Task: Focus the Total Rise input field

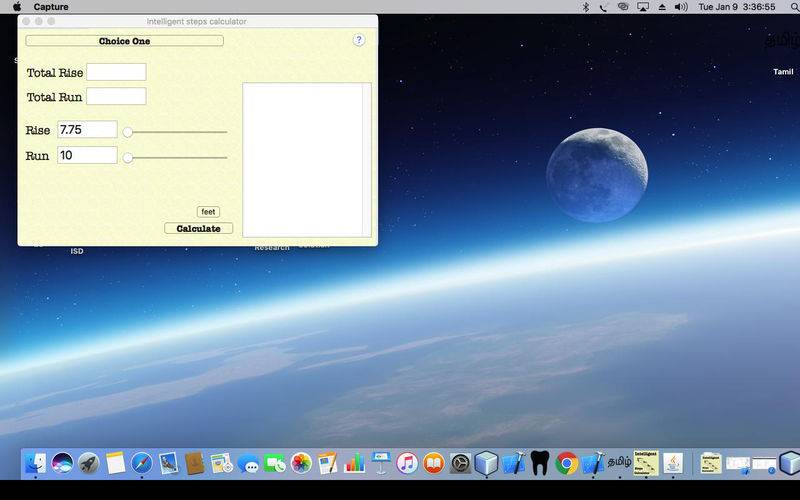Action: coord(116,72)
